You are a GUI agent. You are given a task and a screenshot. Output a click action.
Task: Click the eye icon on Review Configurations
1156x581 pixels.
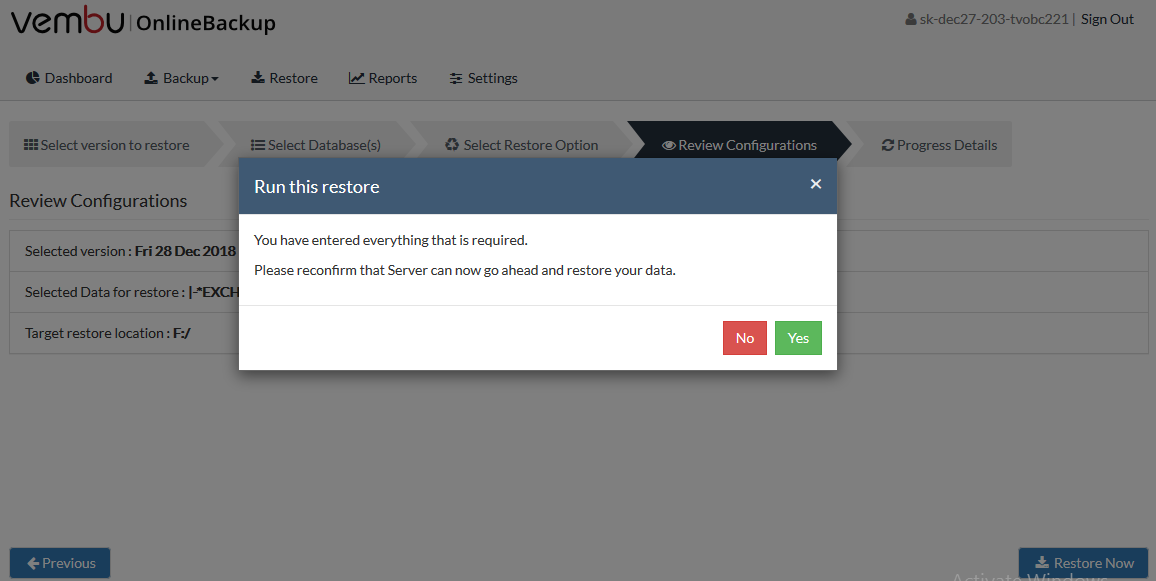click(669, 145)
